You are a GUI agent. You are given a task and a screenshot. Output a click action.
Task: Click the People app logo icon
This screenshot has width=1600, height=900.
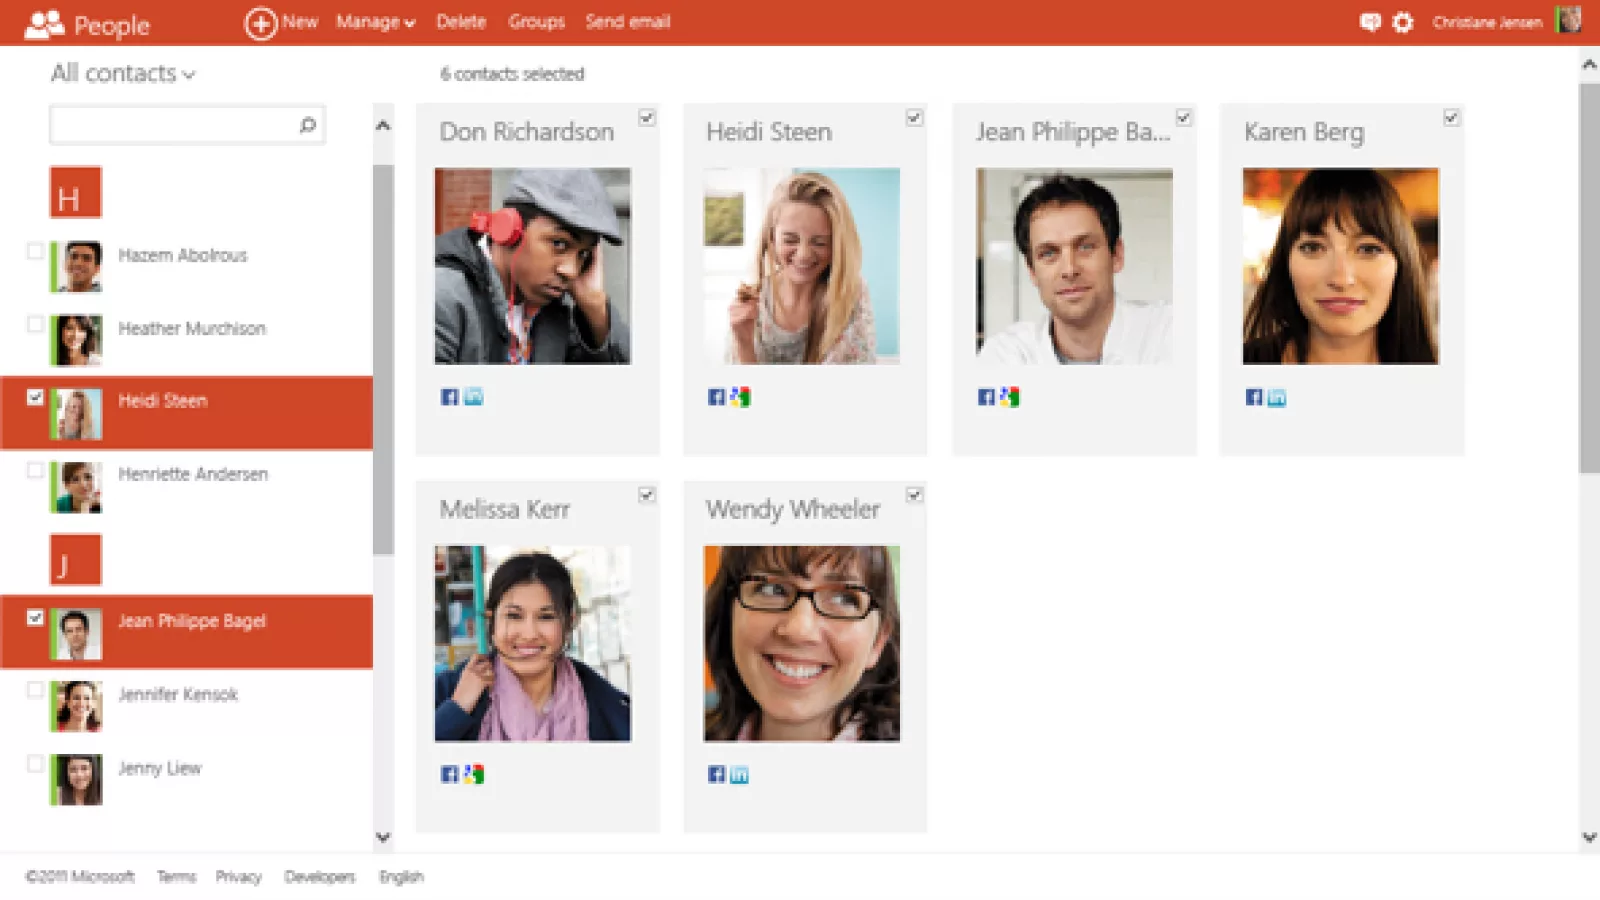tap(44, 24)
